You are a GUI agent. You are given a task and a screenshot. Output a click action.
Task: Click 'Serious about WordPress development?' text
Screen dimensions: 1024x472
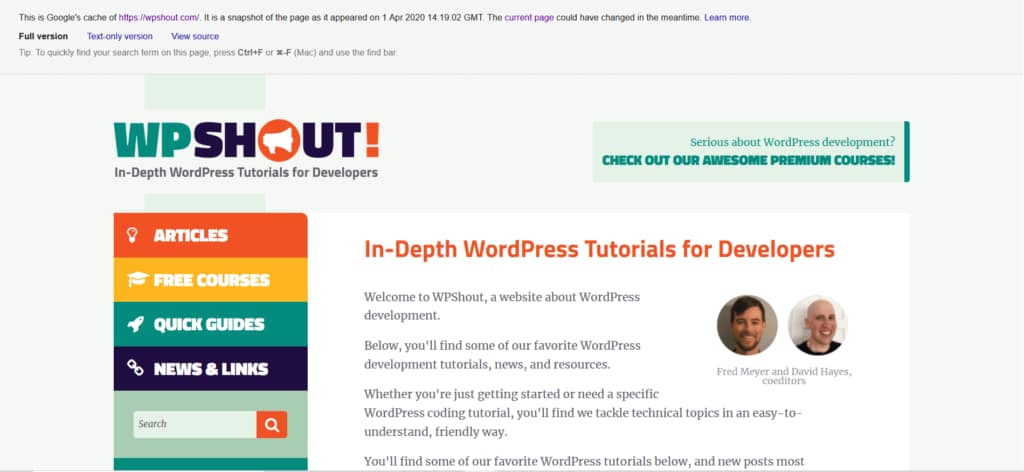pyautogui.click(x=792, y=142)
